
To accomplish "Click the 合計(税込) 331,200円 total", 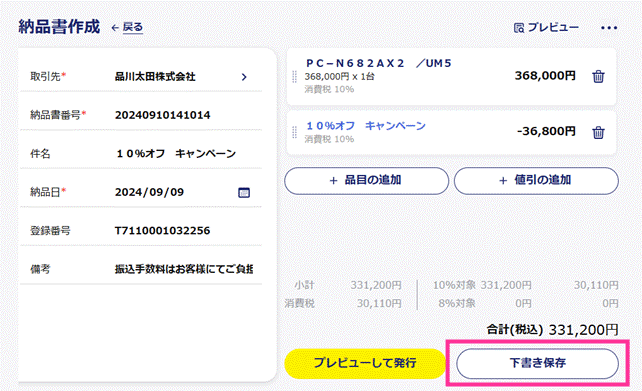I will coord(552,330).
